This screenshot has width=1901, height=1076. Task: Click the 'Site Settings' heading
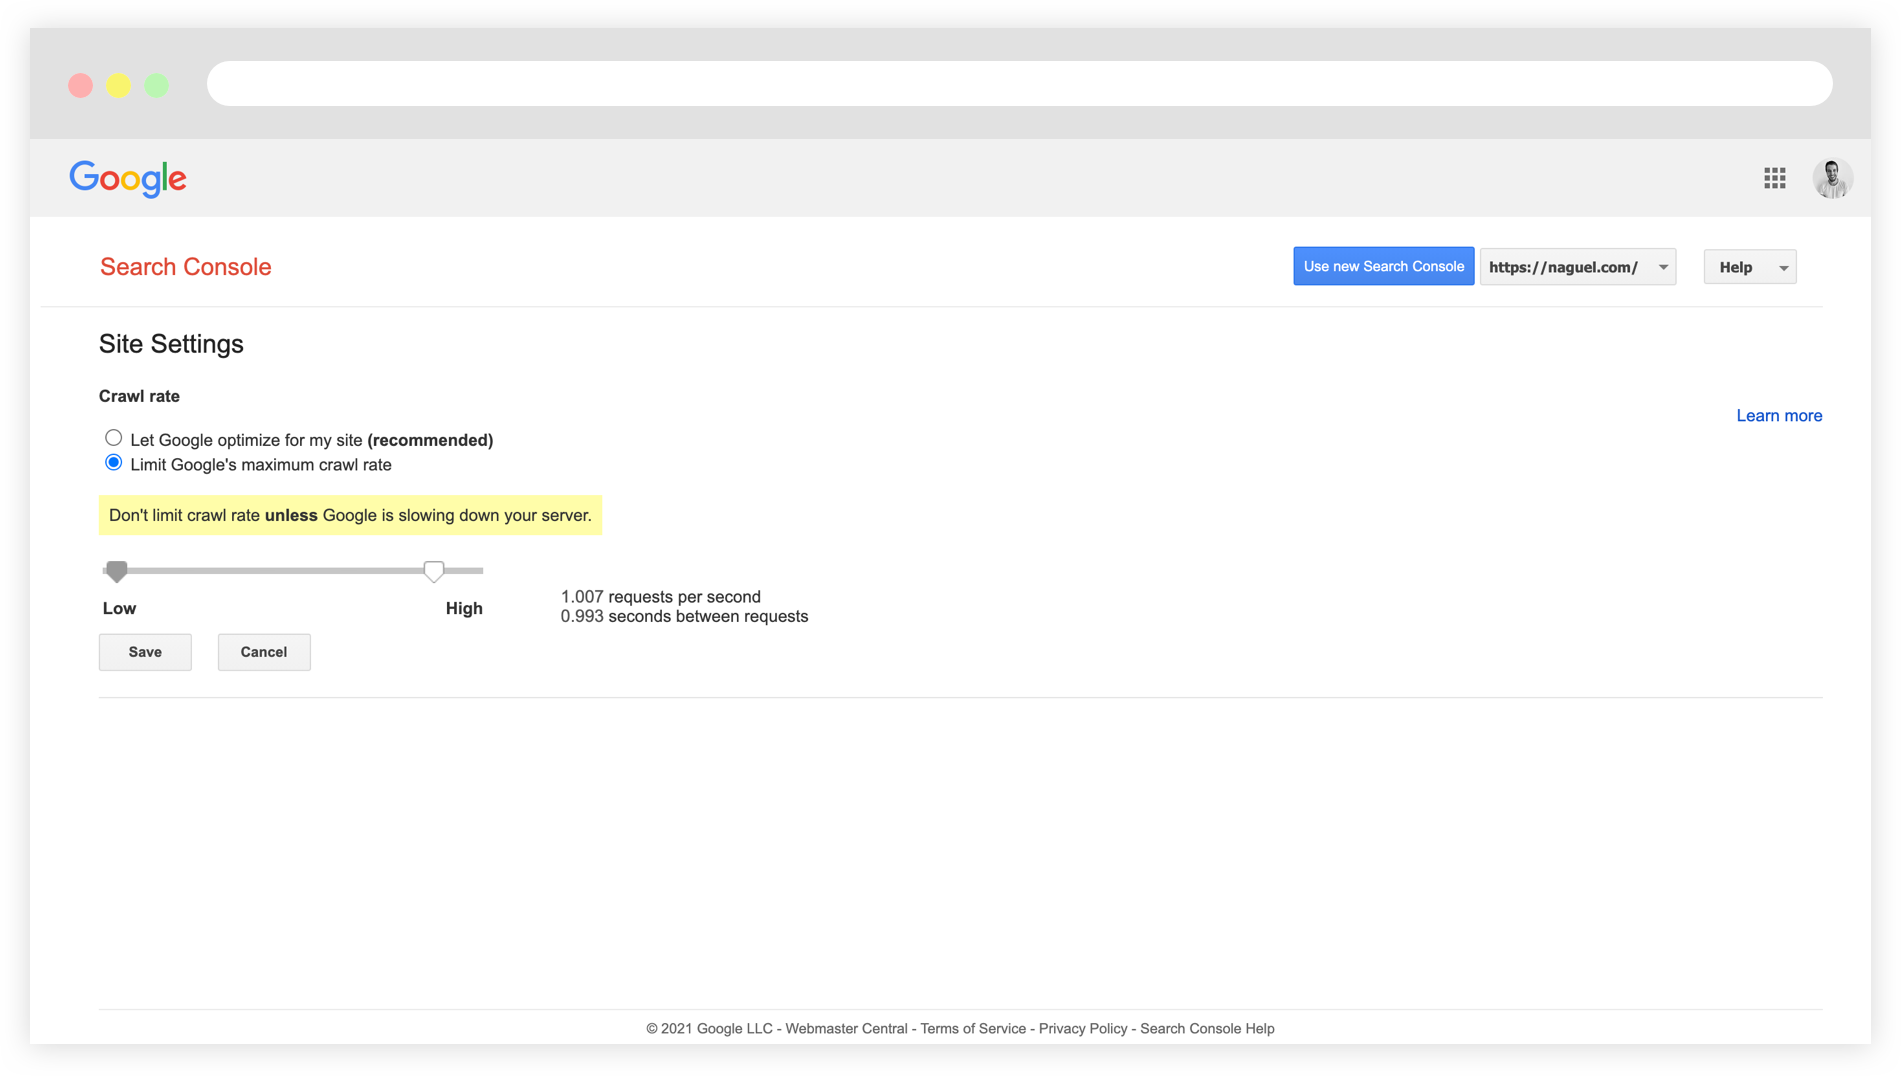(x=171, y=344)
